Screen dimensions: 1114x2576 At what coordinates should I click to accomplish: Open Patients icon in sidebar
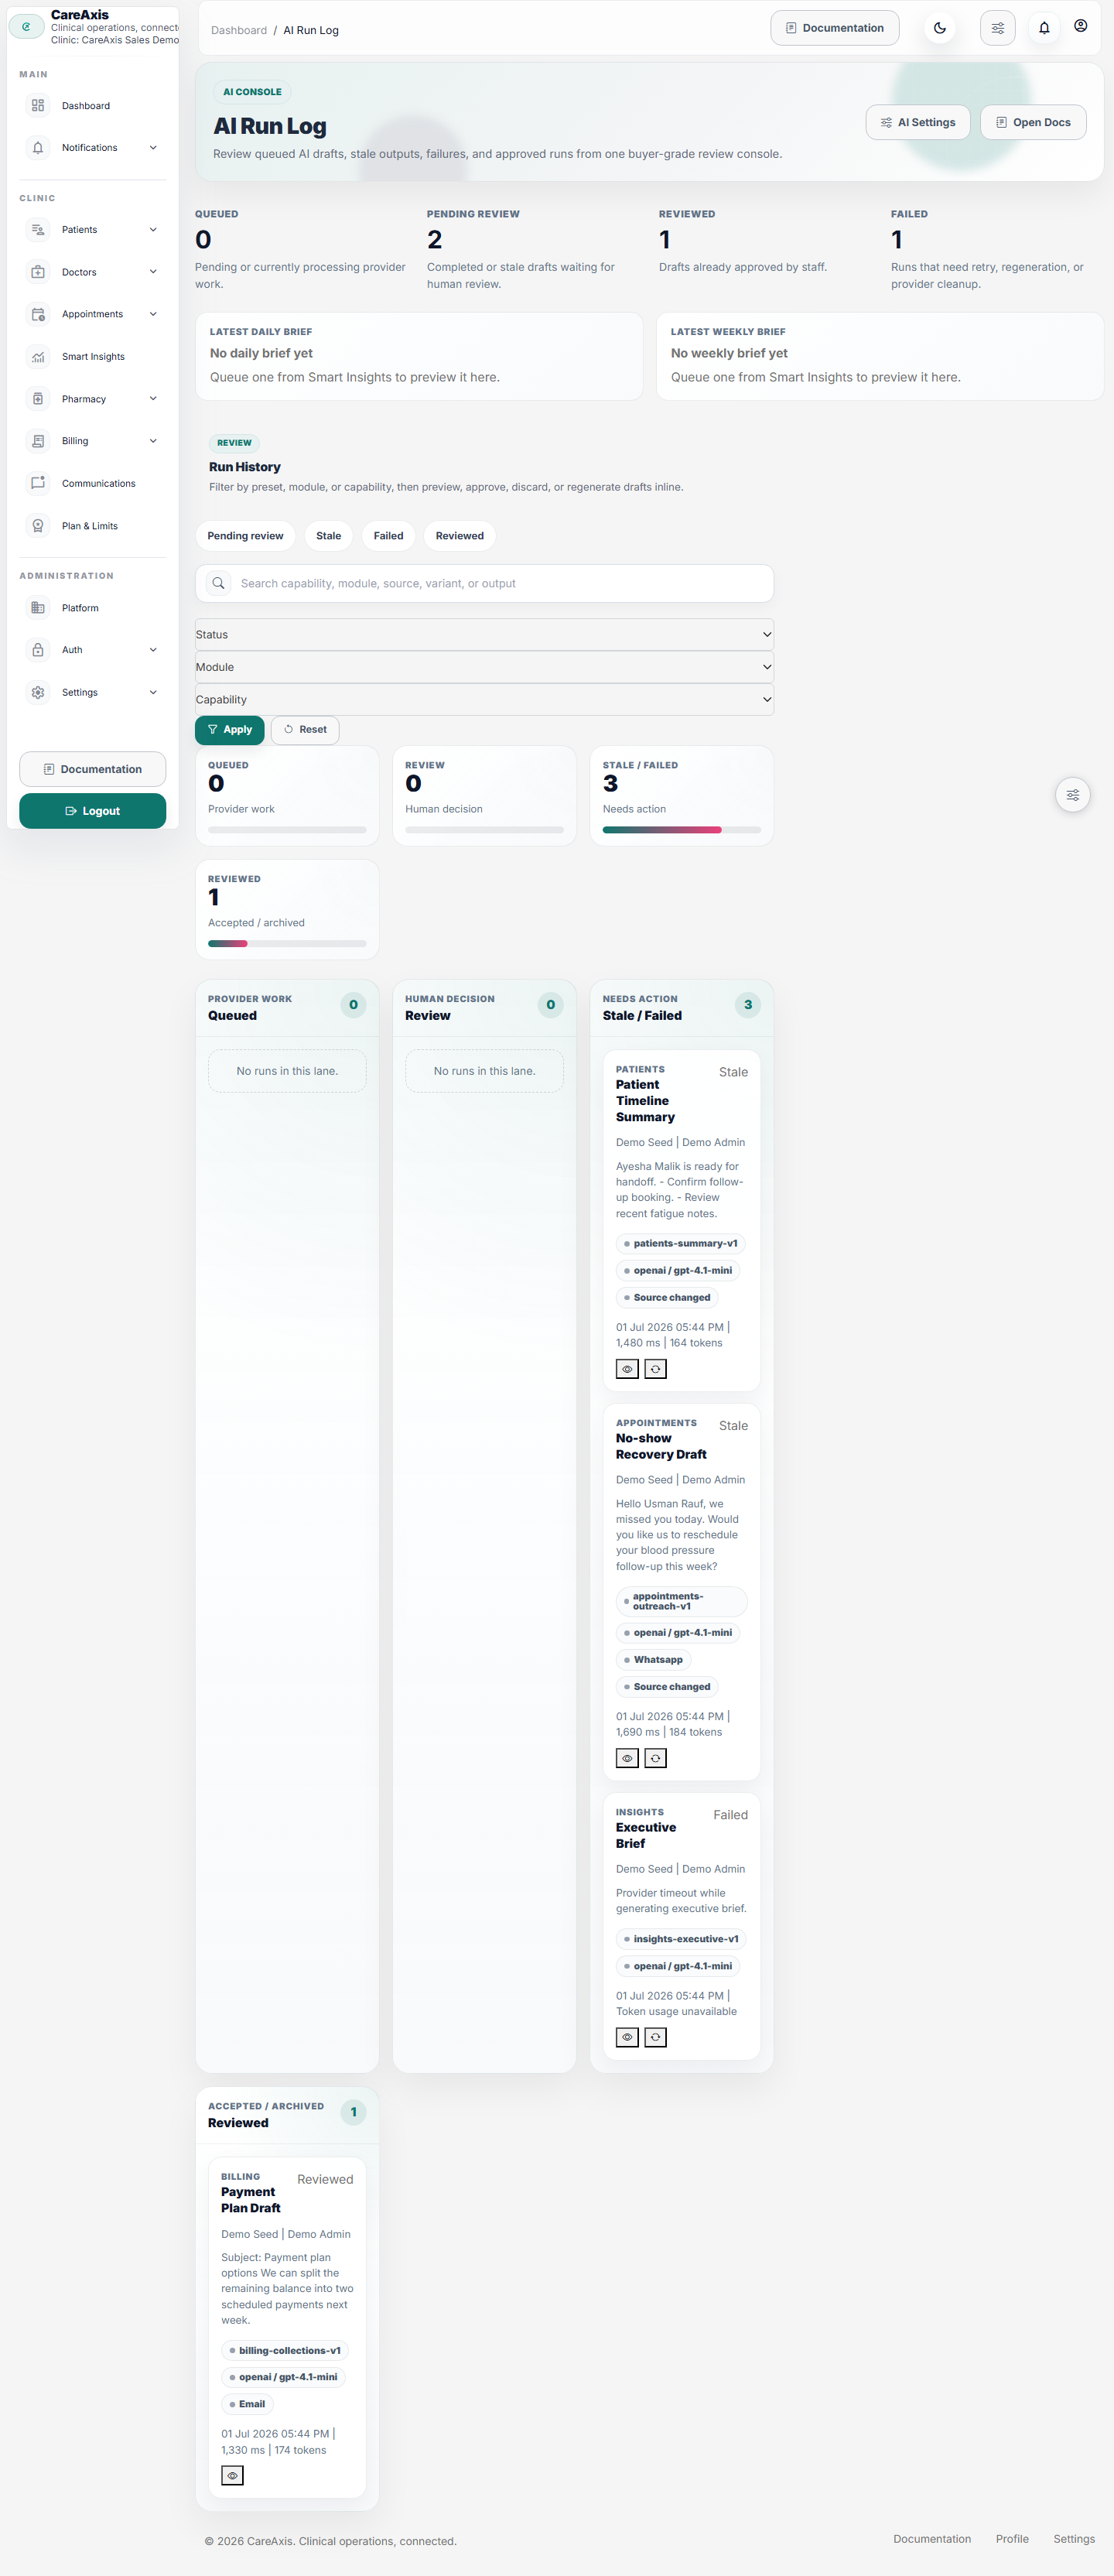point(38,230)
